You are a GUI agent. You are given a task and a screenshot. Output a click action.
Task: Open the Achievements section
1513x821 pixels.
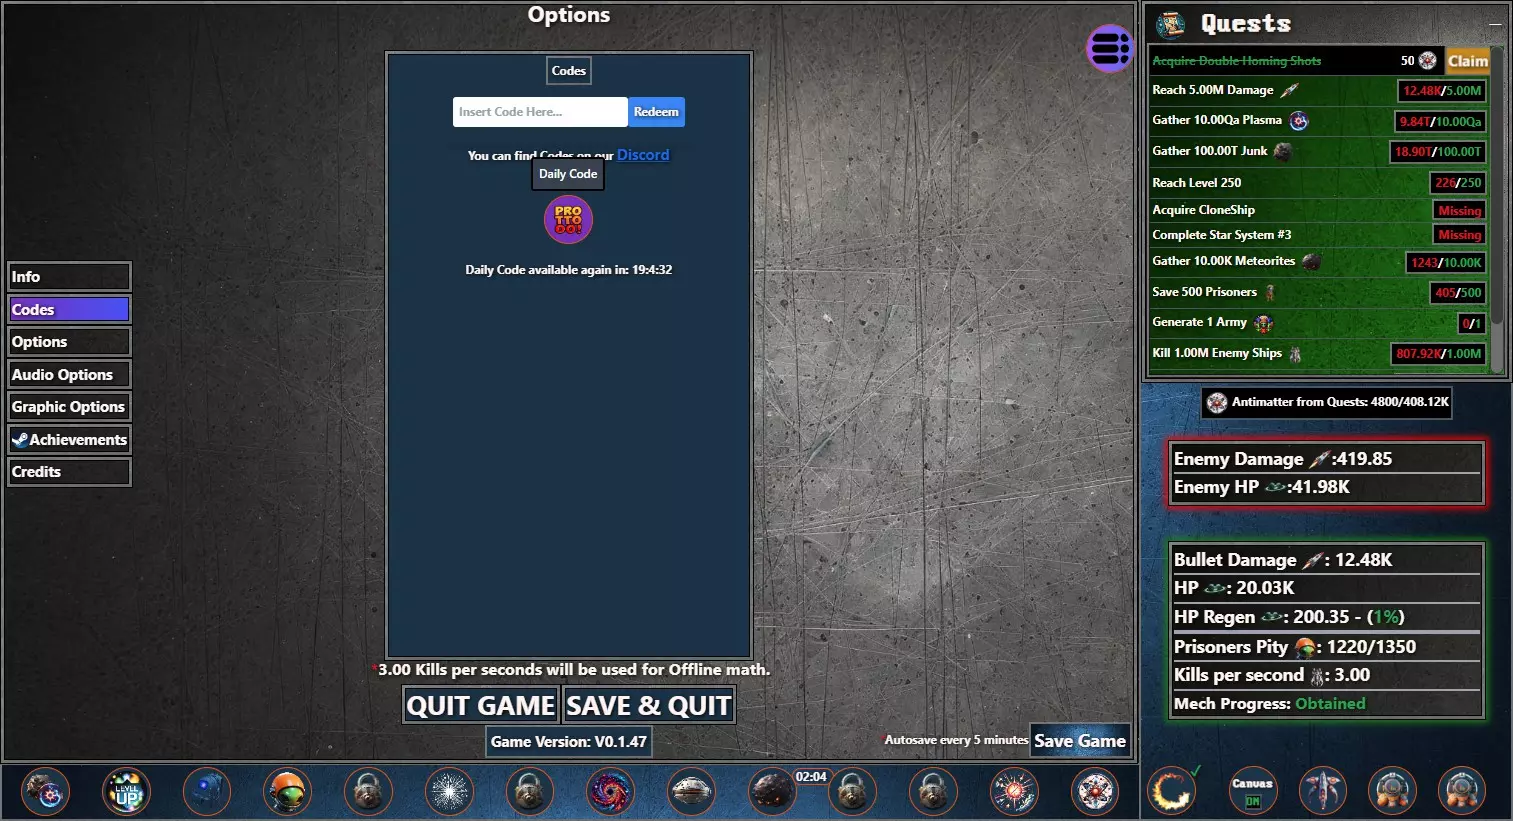tap(69, 440)
